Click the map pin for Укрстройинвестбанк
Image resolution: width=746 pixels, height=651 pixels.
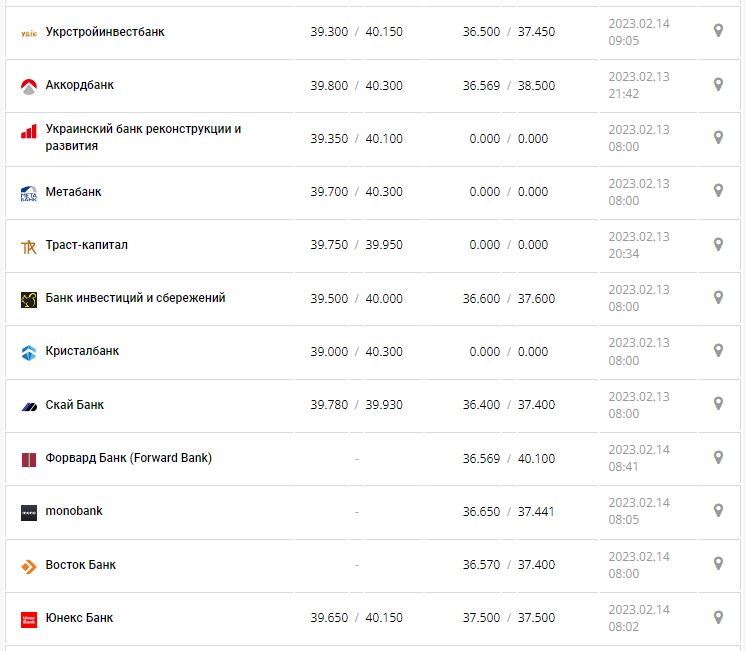[718, 31]
